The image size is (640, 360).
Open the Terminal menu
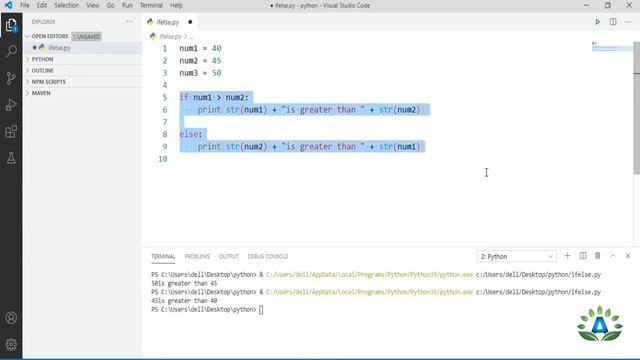151,5
